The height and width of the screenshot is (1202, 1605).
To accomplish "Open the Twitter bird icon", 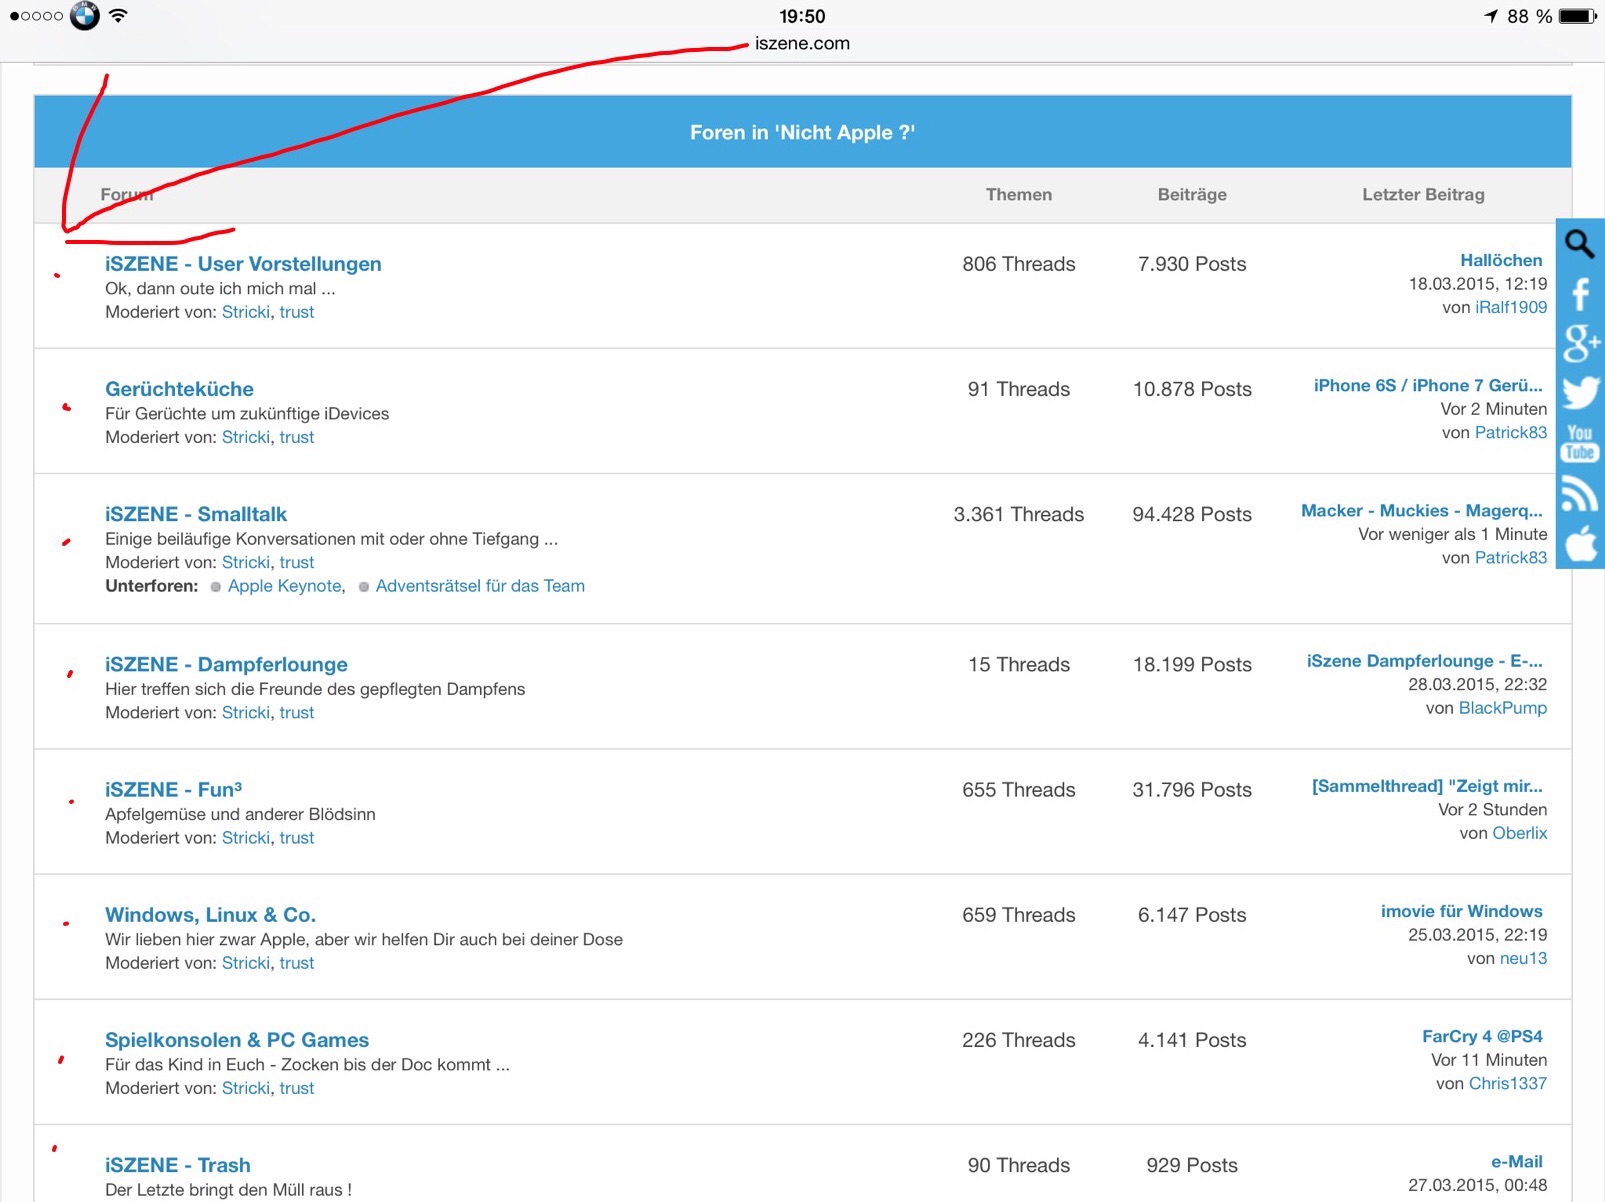I will pos(1580,392).
